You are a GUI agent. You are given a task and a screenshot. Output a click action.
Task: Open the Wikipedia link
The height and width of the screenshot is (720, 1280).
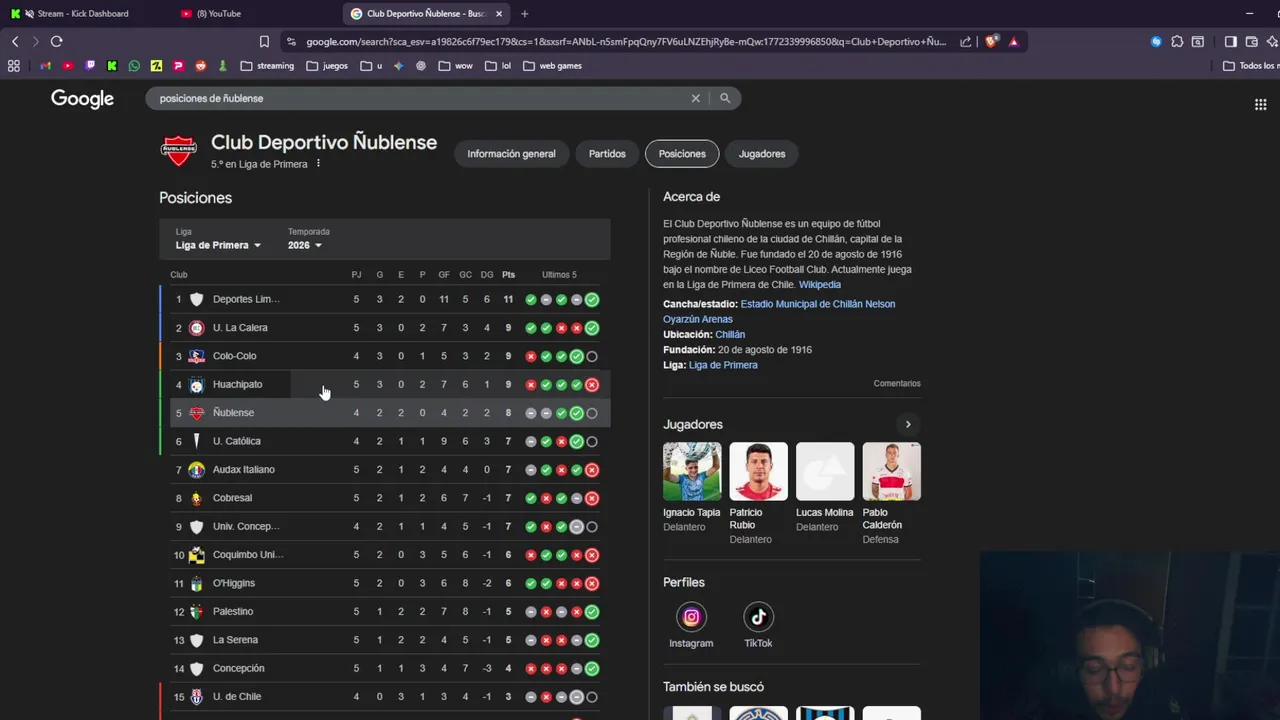[820, 285]
